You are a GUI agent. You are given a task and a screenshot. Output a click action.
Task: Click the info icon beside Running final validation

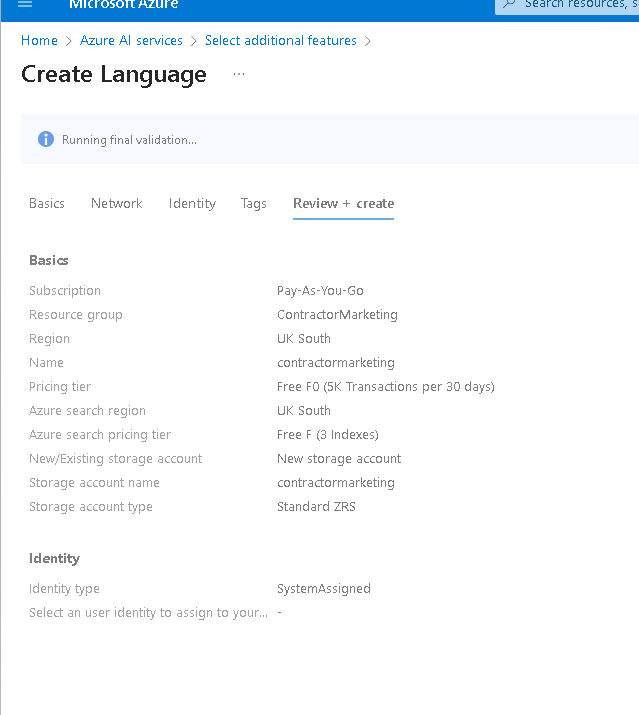click(46, 139)
